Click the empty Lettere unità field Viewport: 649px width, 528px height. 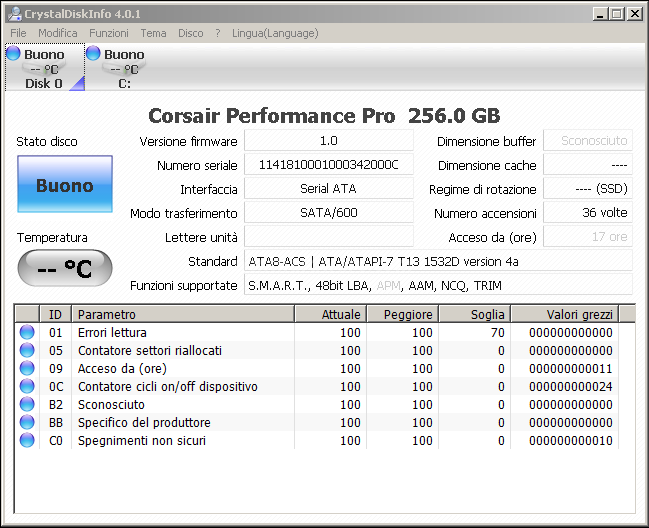[329, 237]
